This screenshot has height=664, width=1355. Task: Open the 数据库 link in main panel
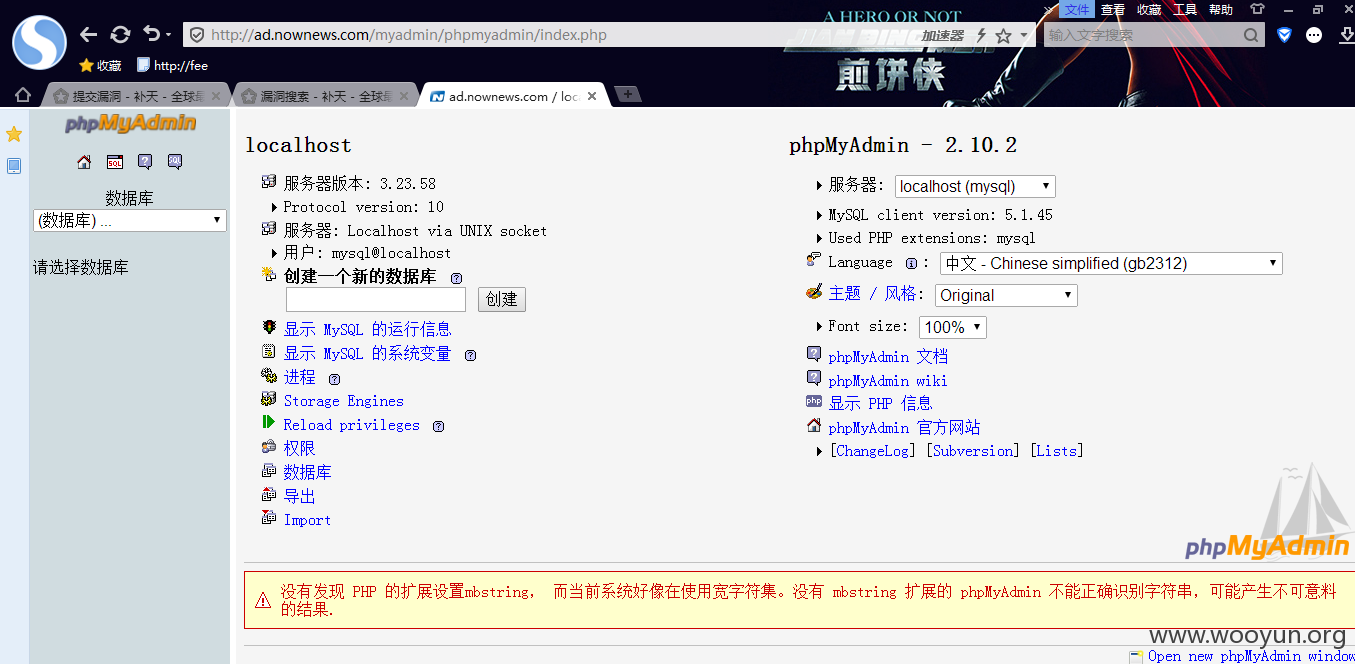(x=307, y=472)
